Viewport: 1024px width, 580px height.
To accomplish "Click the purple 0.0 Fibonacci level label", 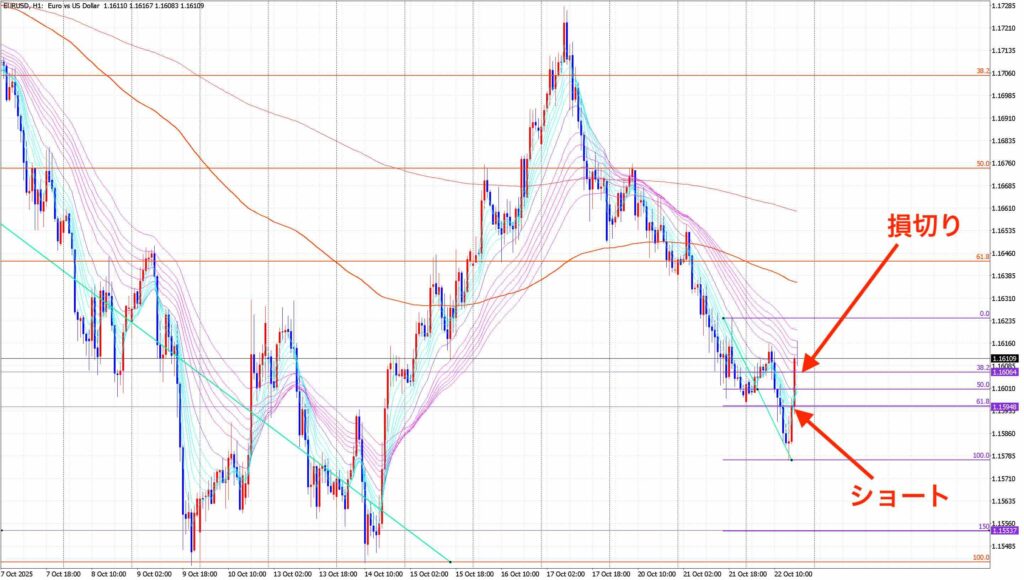I will pyautogui.click(x=983, y=314).
